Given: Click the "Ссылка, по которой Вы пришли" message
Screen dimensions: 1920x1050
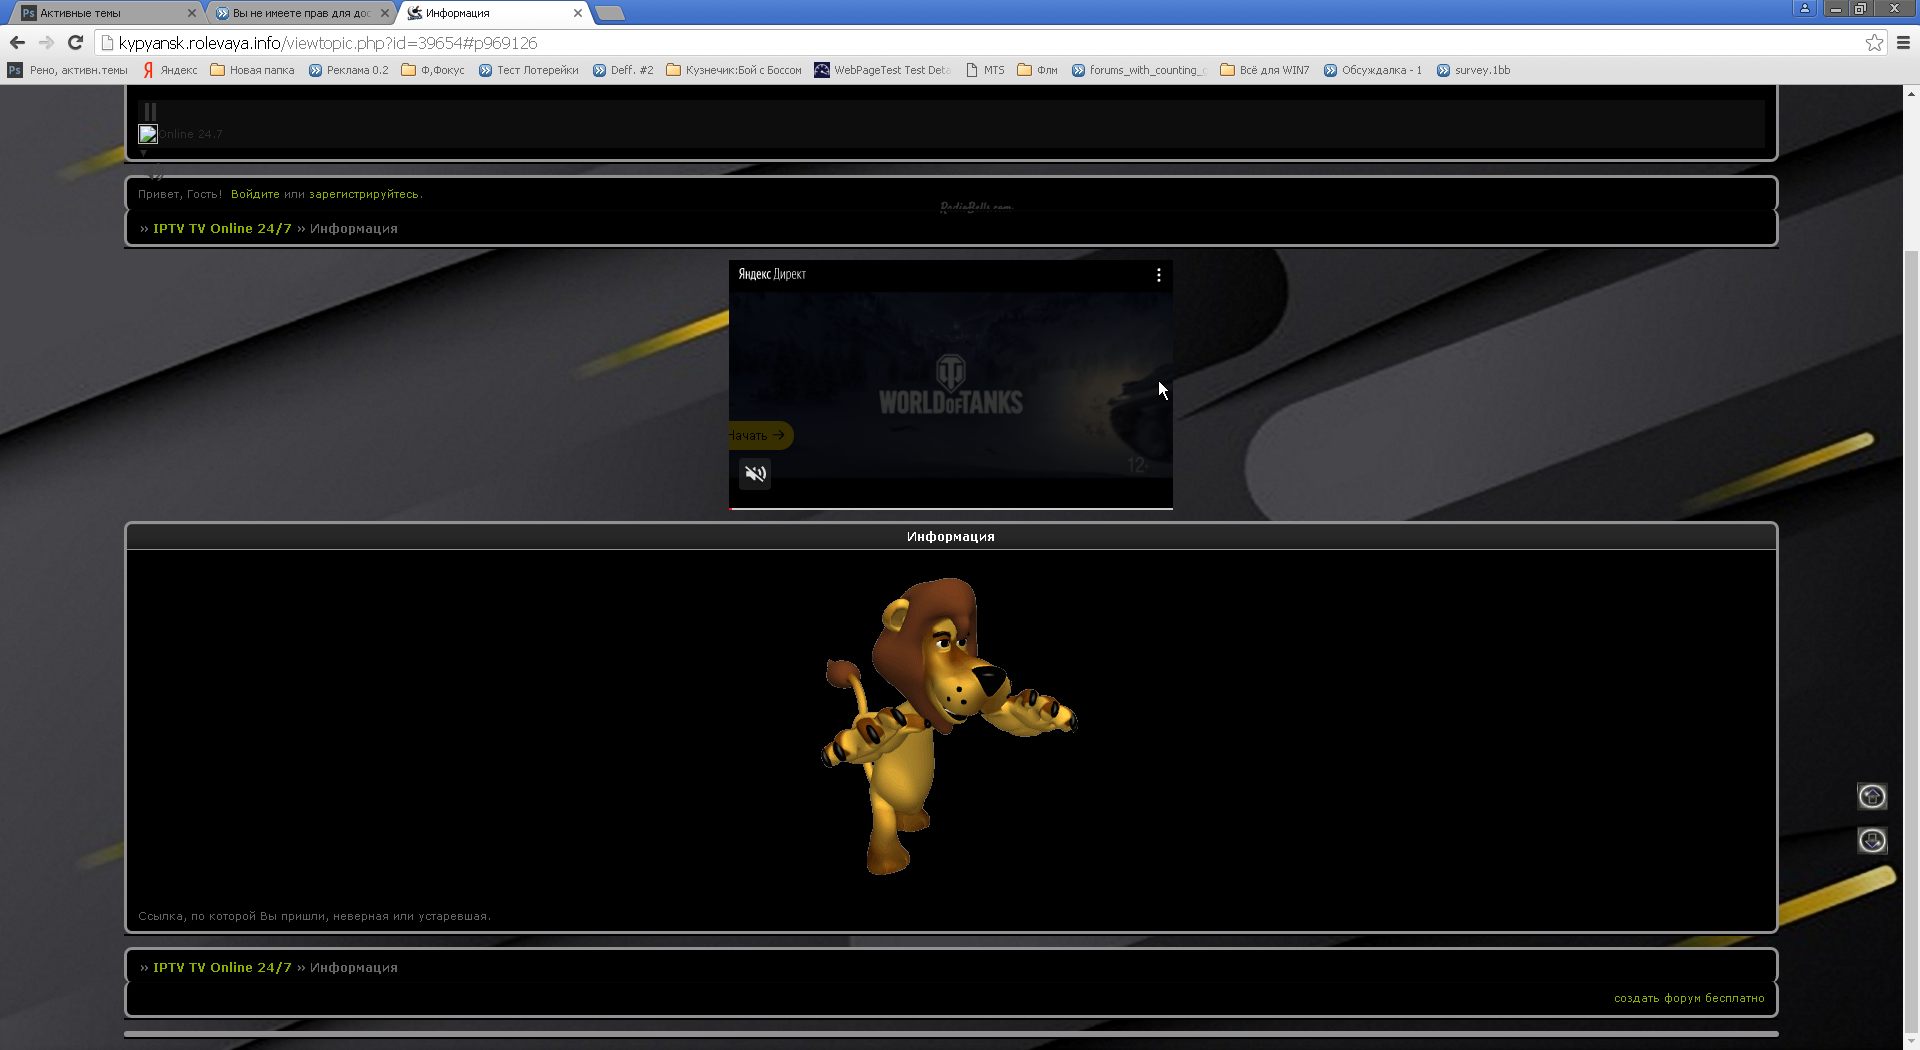Looking at the screenshot, I should pyautogui.click(x=314, y=916).
